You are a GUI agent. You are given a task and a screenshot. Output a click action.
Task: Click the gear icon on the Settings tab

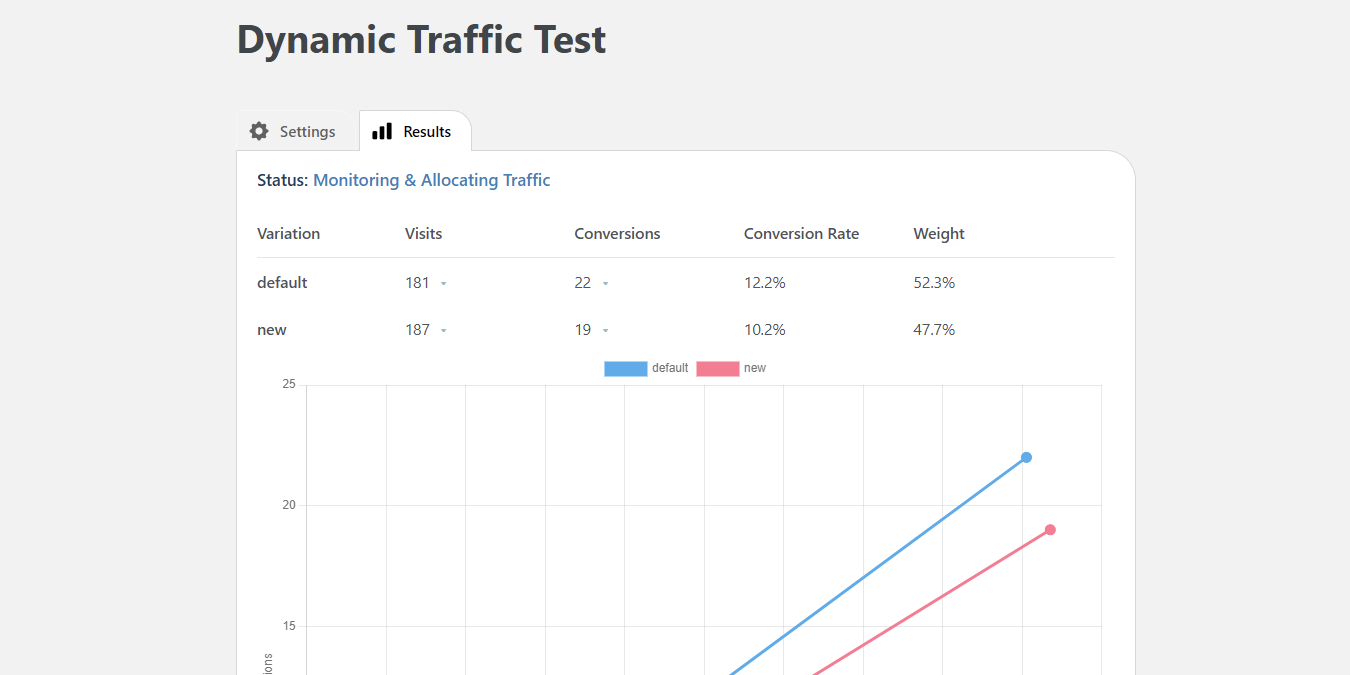(259, 131)
